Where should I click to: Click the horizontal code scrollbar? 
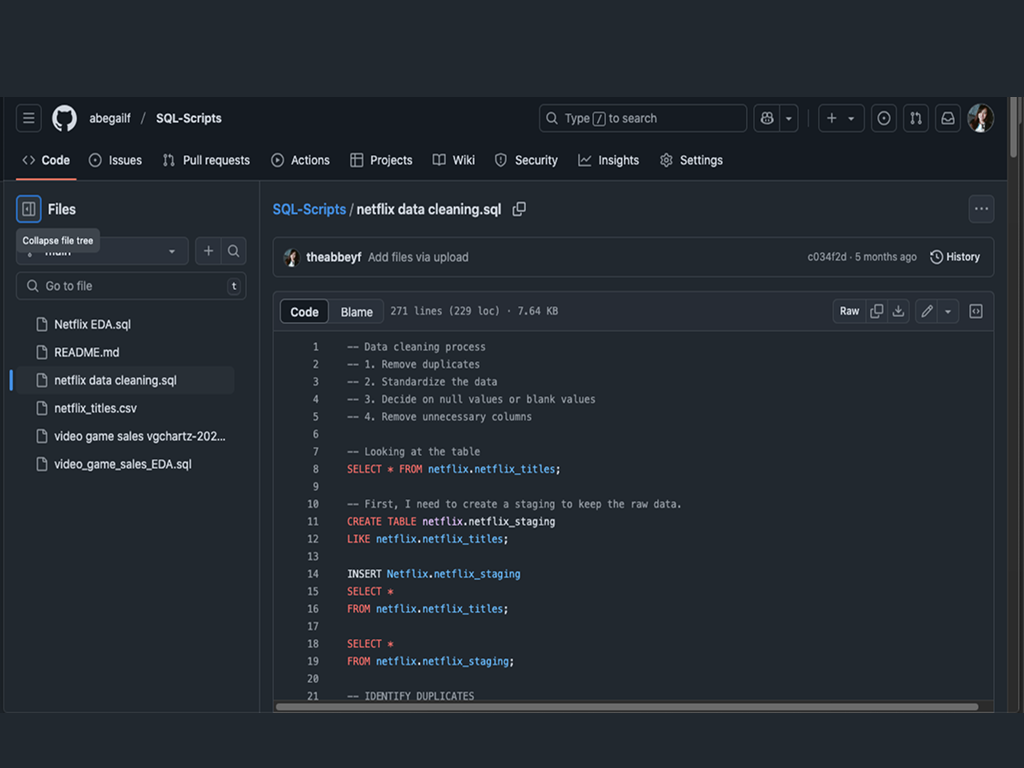pyautogui.click(x=627, y=707)
